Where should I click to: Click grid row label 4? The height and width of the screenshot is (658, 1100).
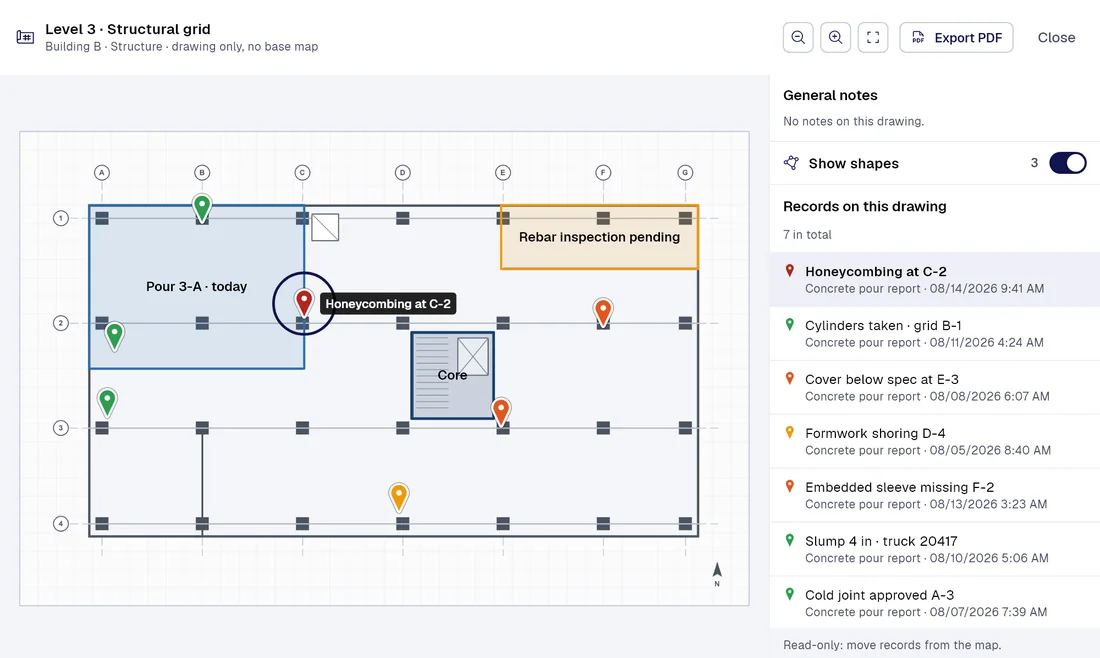61,523
